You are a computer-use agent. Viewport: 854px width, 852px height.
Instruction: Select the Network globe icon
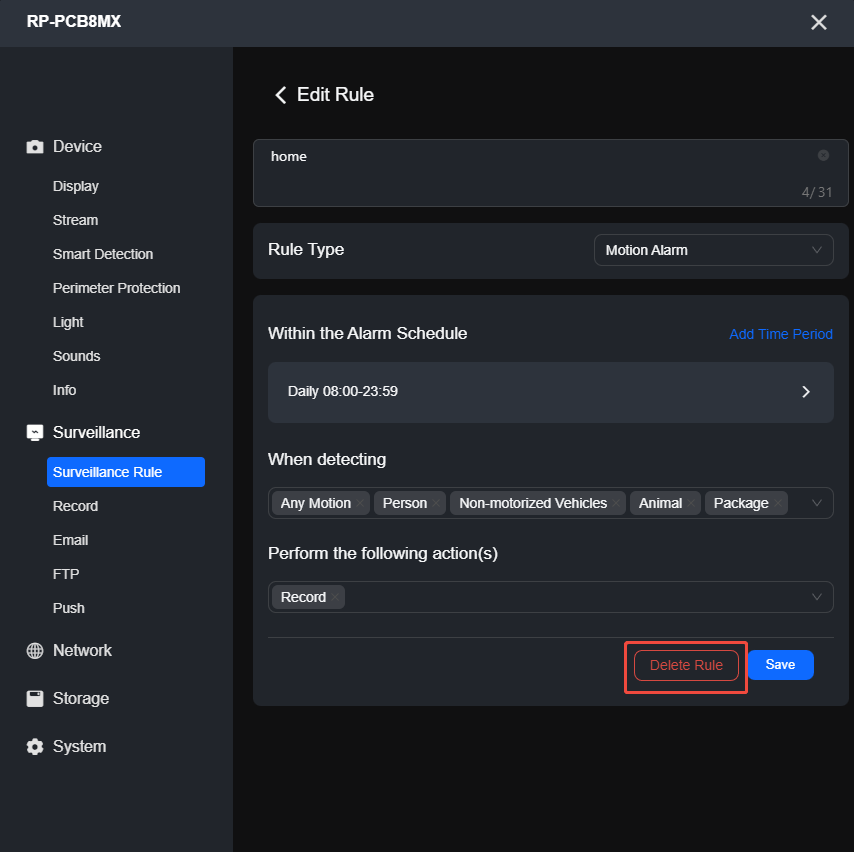click(34, 650)
